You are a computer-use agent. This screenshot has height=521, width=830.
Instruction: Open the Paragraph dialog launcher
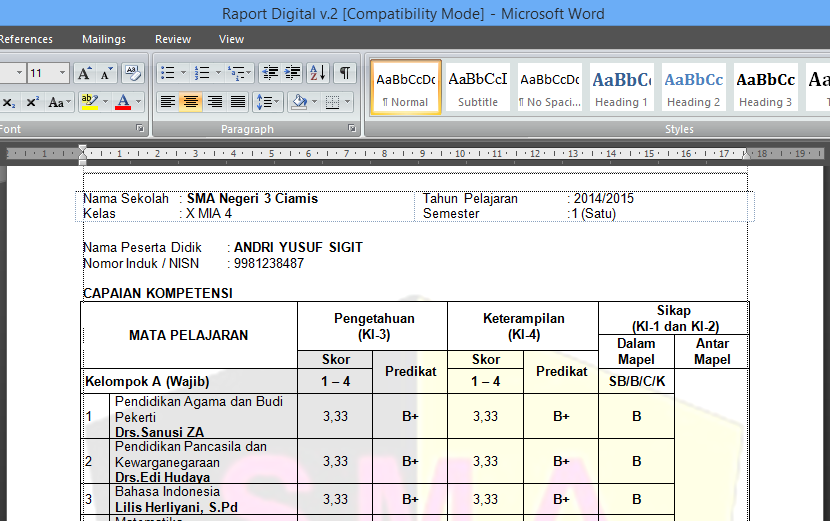pos(351,128)
